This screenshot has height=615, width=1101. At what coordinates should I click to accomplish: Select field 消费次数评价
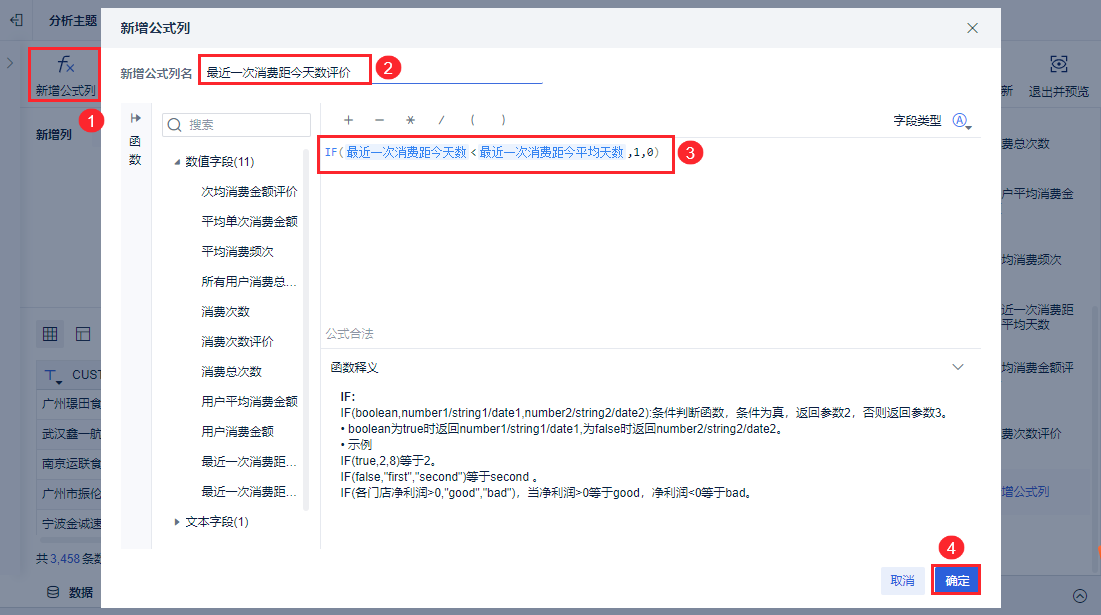tap(237, 342)
